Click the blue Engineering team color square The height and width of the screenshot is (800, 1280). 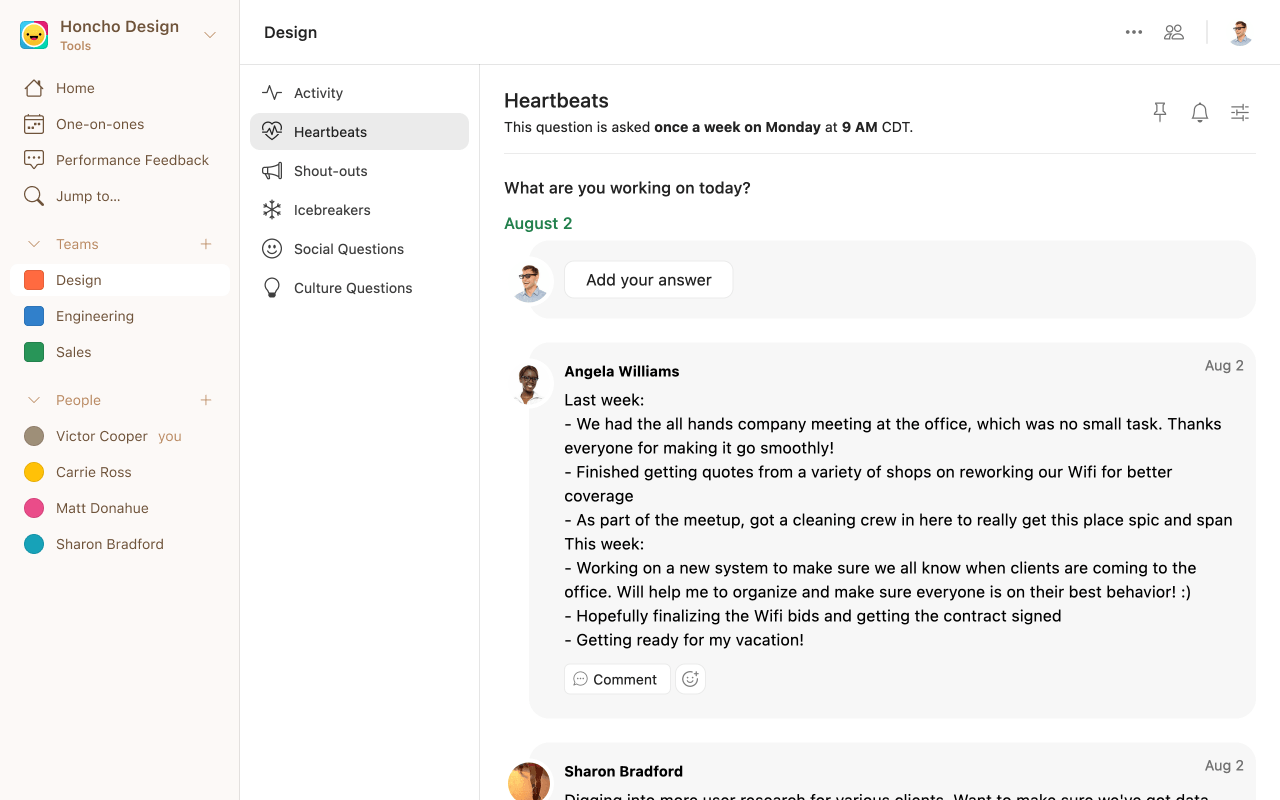pyautogui.click(x=34, y=316)
